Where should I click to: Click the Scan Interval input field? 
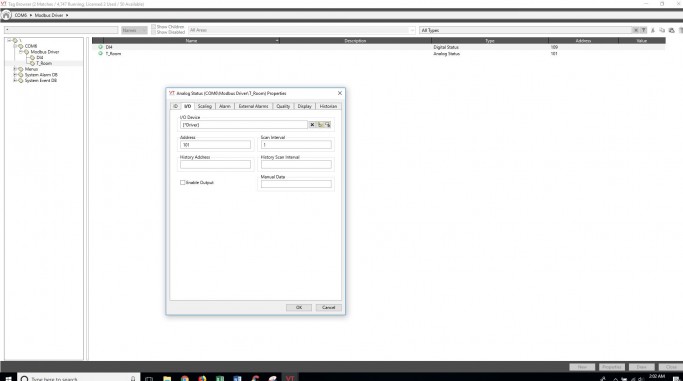(x=296, y=145)
